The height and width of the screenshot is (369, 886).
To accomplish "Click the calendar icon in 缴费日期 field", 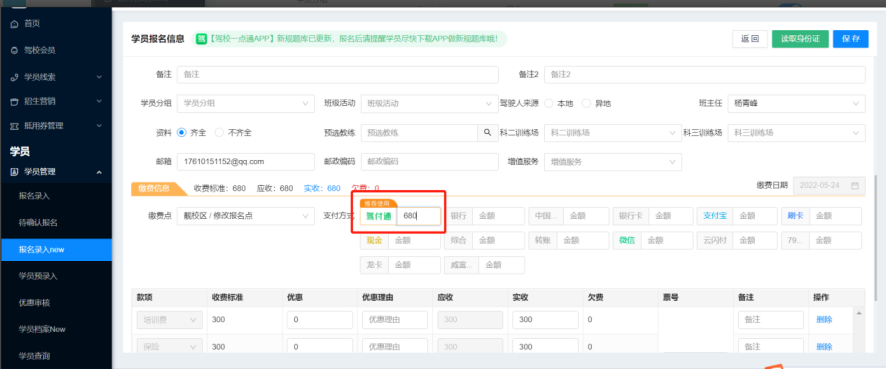I will pyautogui.click(x=855, y=185).
